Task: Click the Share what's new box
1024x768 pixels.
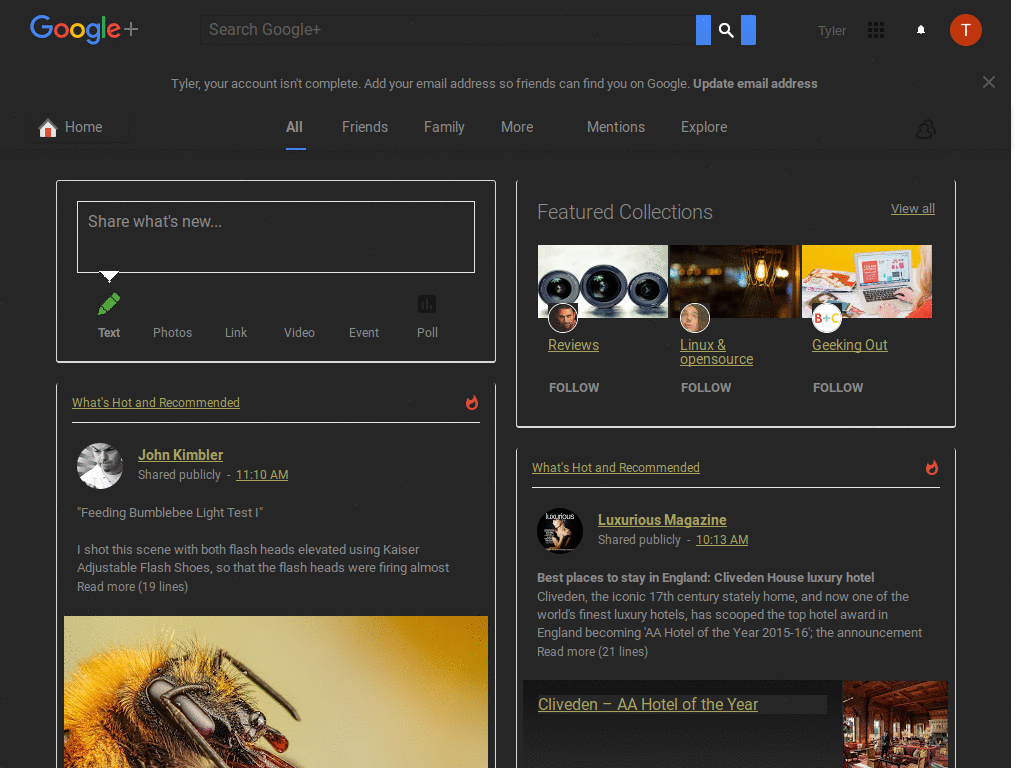Action: click(x=276, y=236)
